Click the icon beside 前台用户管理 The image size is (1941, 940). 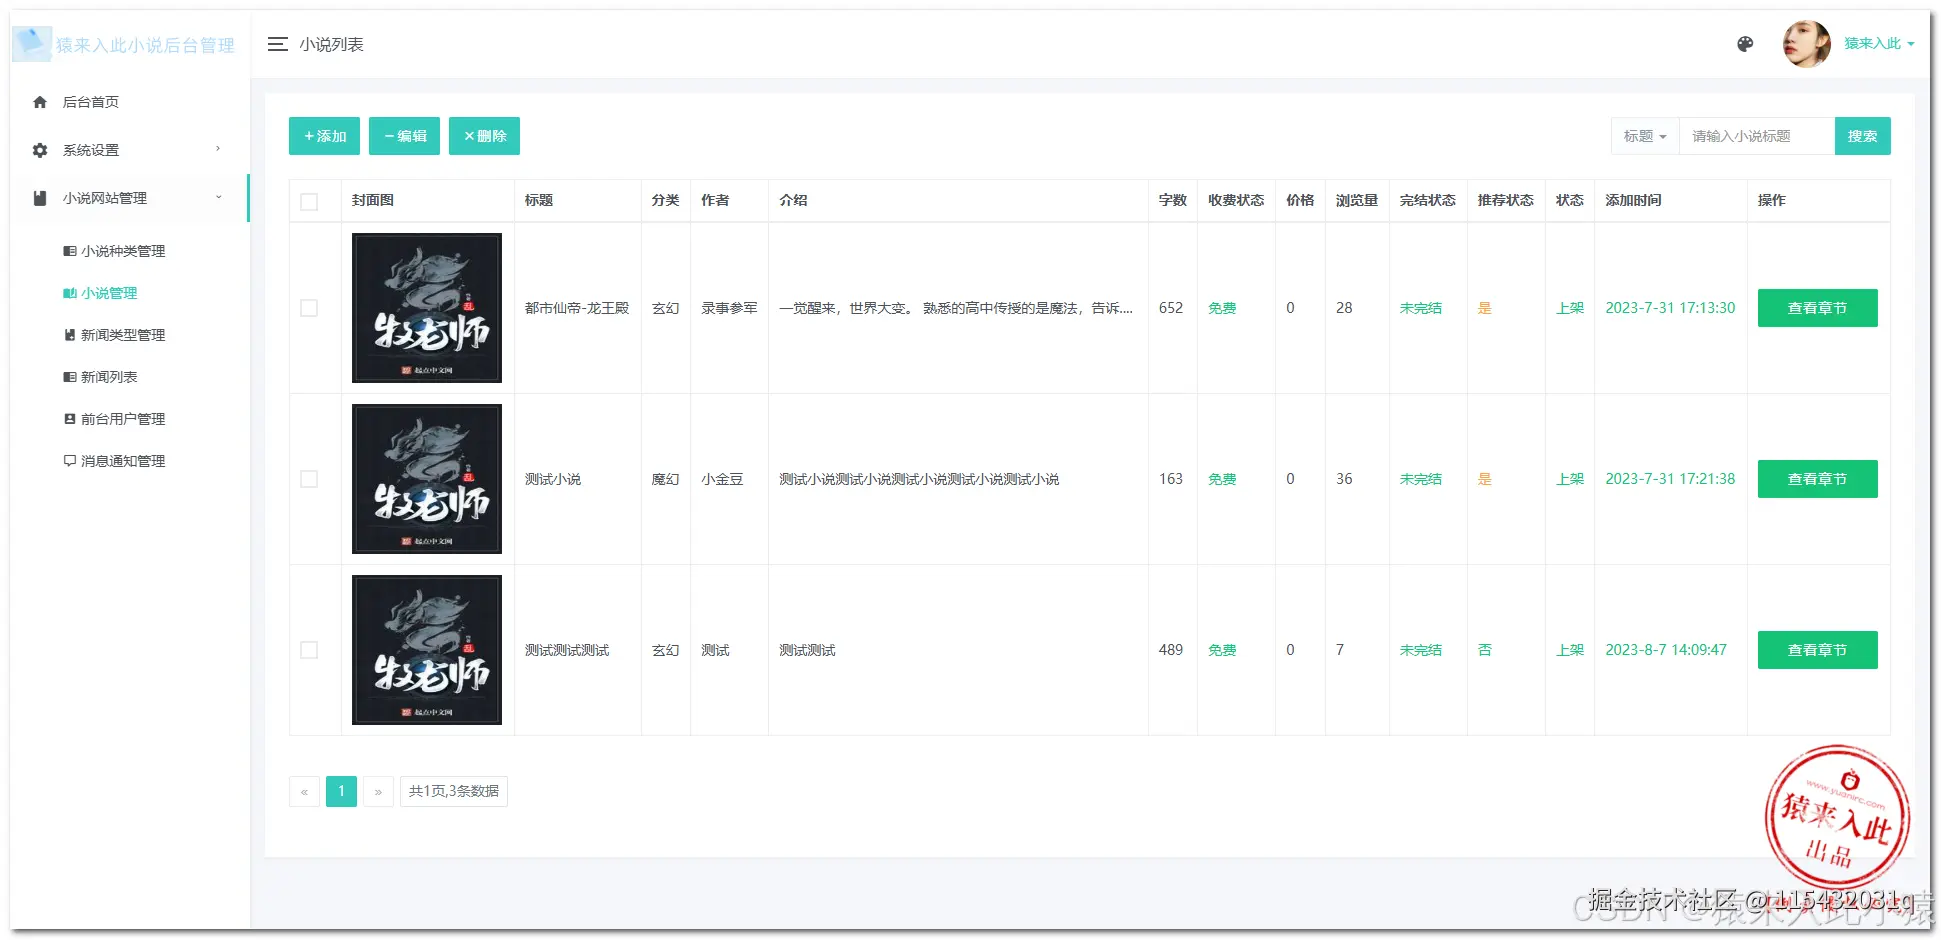coord(70,419)
